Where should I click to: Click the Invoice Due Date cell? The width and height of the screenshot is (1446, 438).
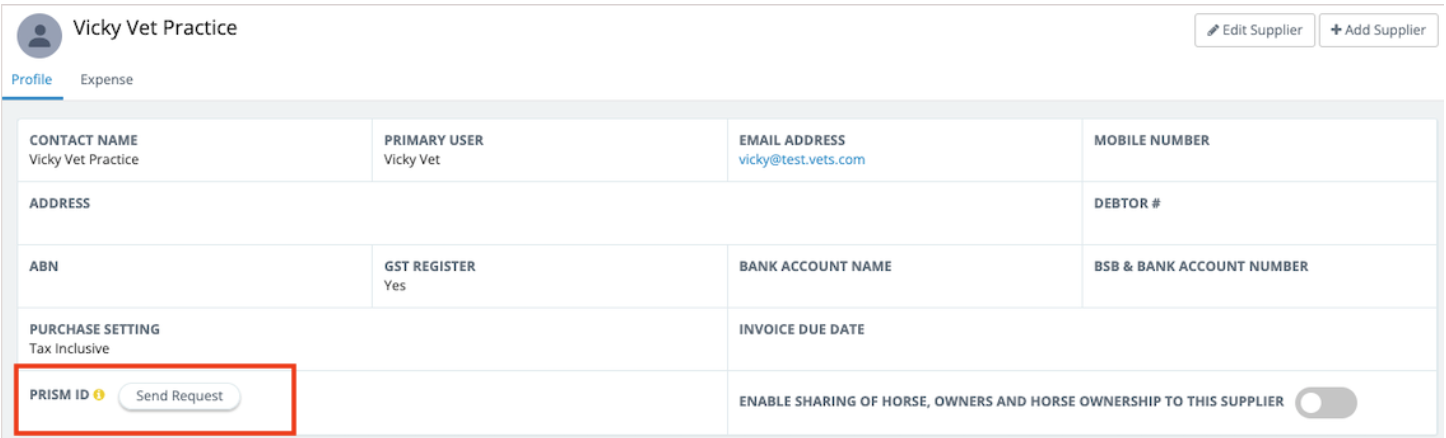point(1081,339)
